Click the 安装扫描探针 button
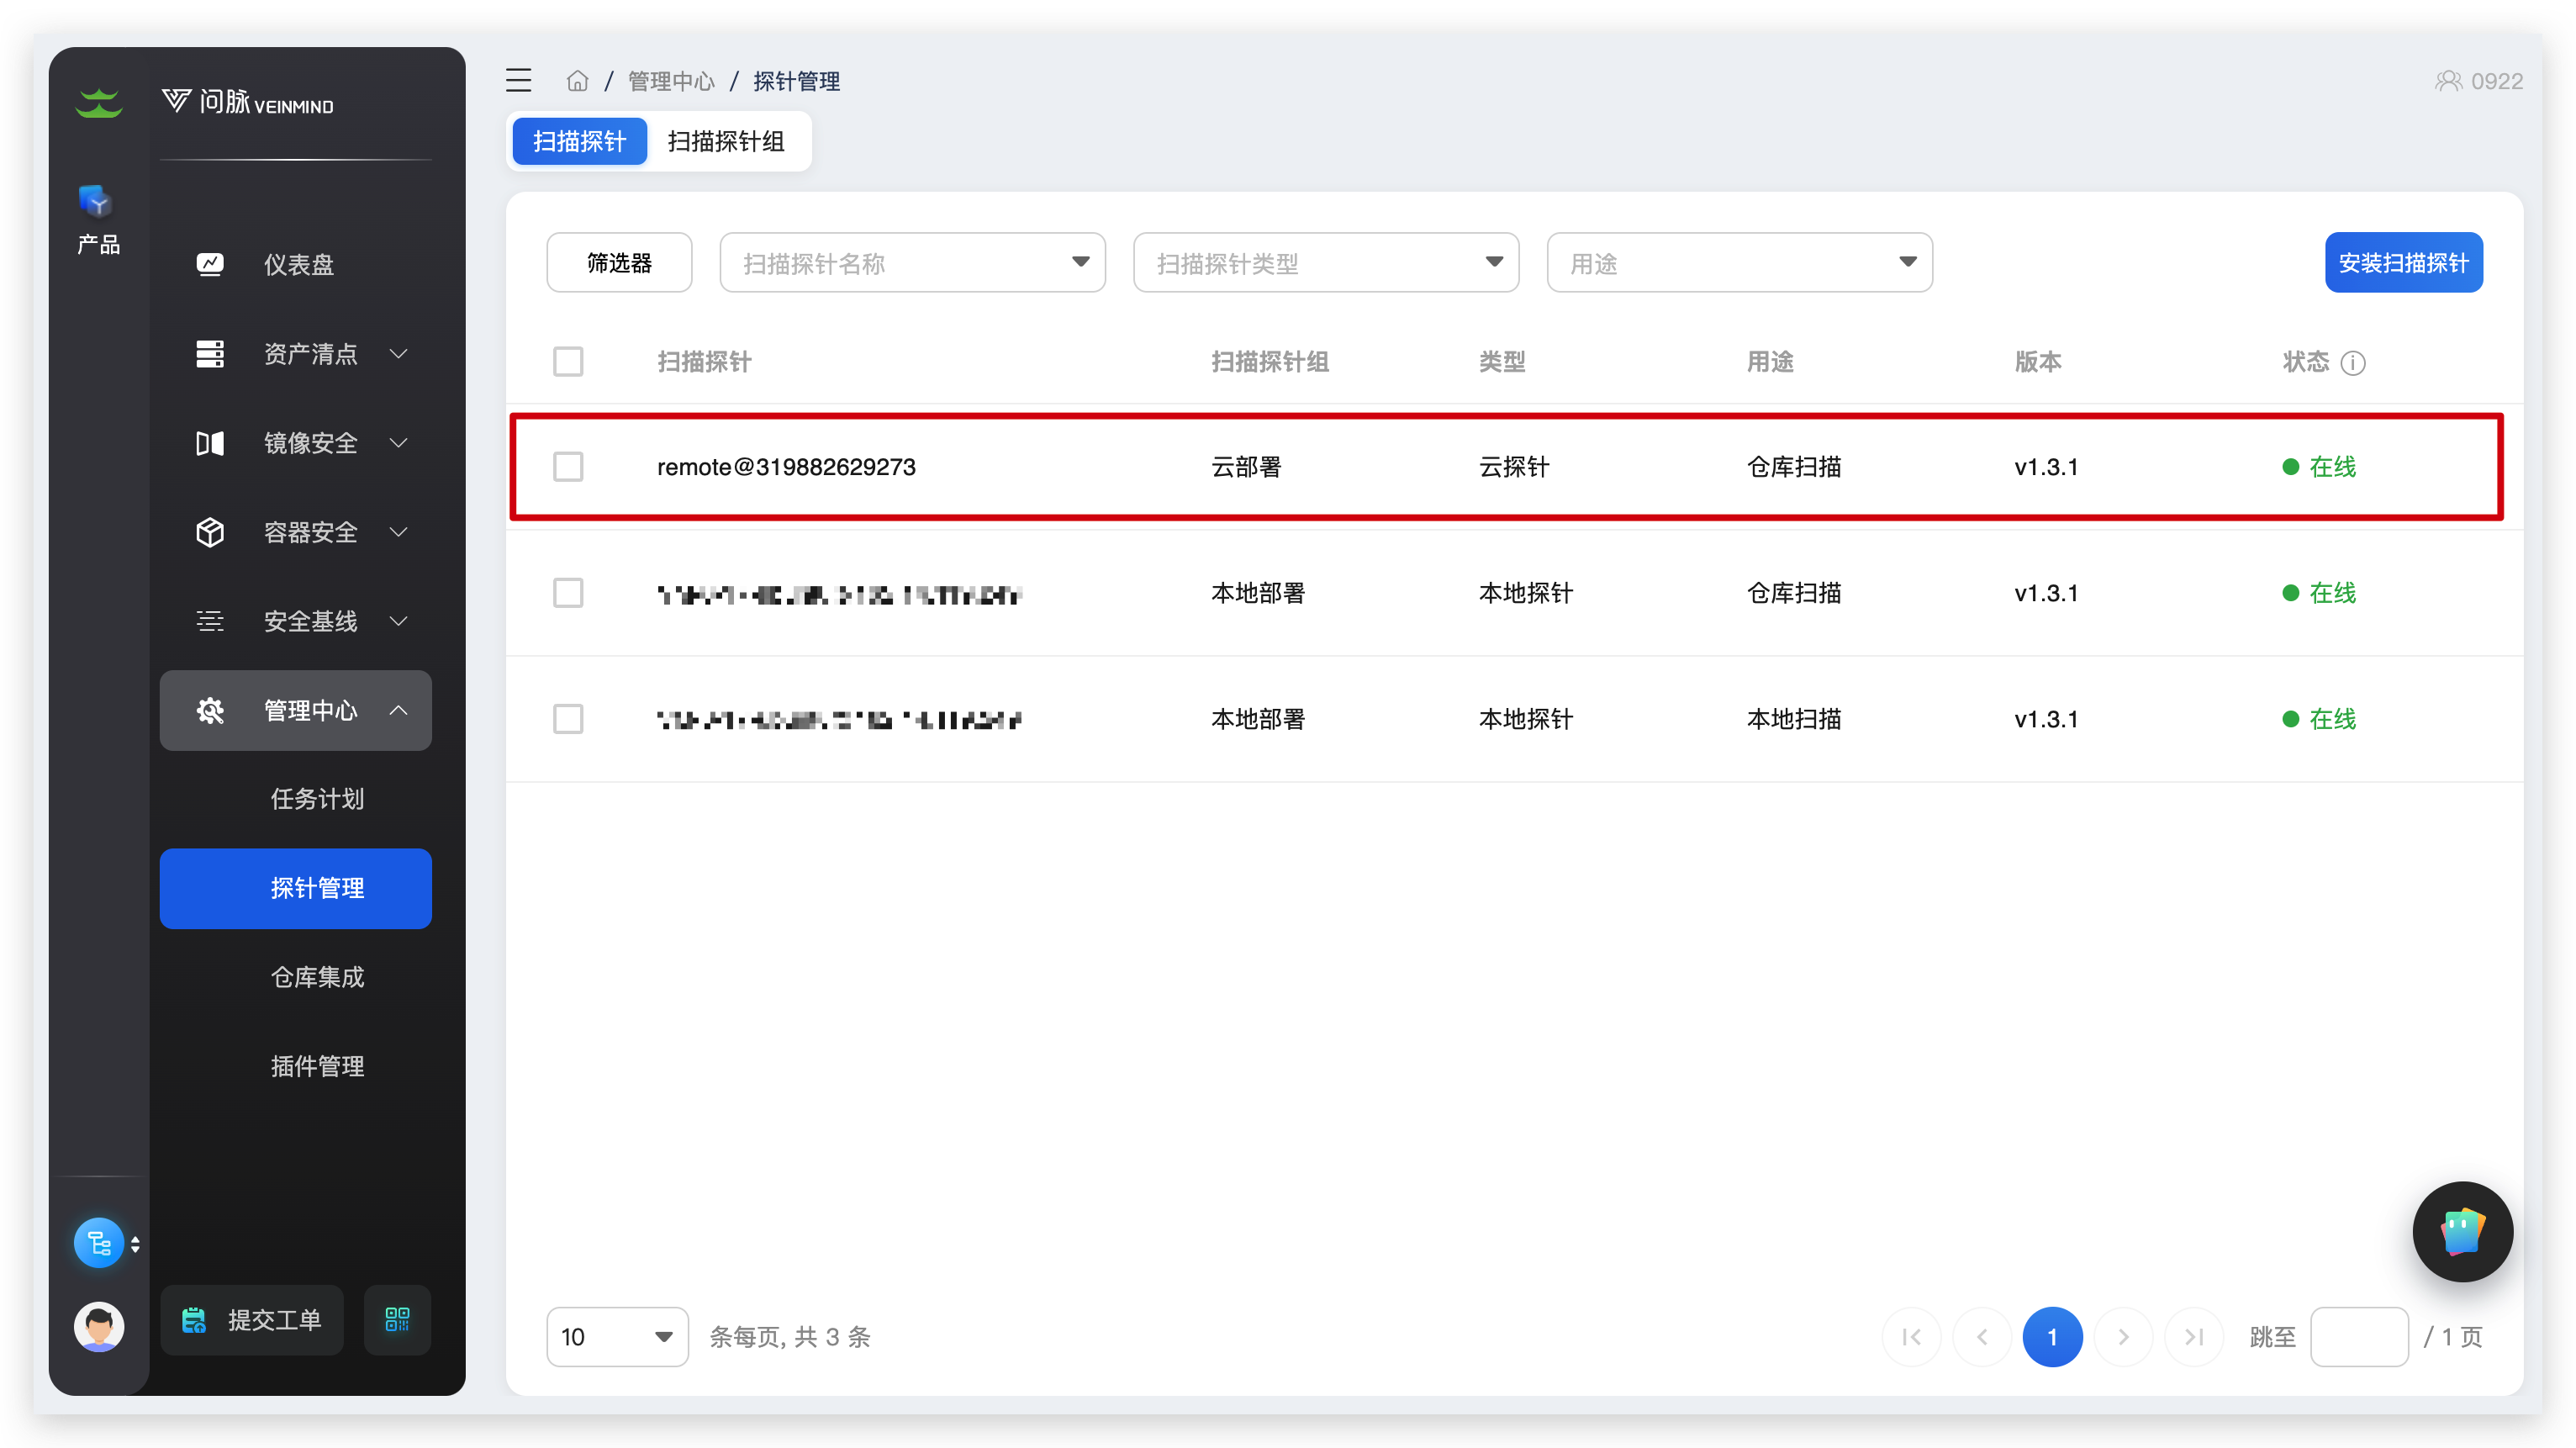Screen dimensions: 2576x1448 (2403, 262)
